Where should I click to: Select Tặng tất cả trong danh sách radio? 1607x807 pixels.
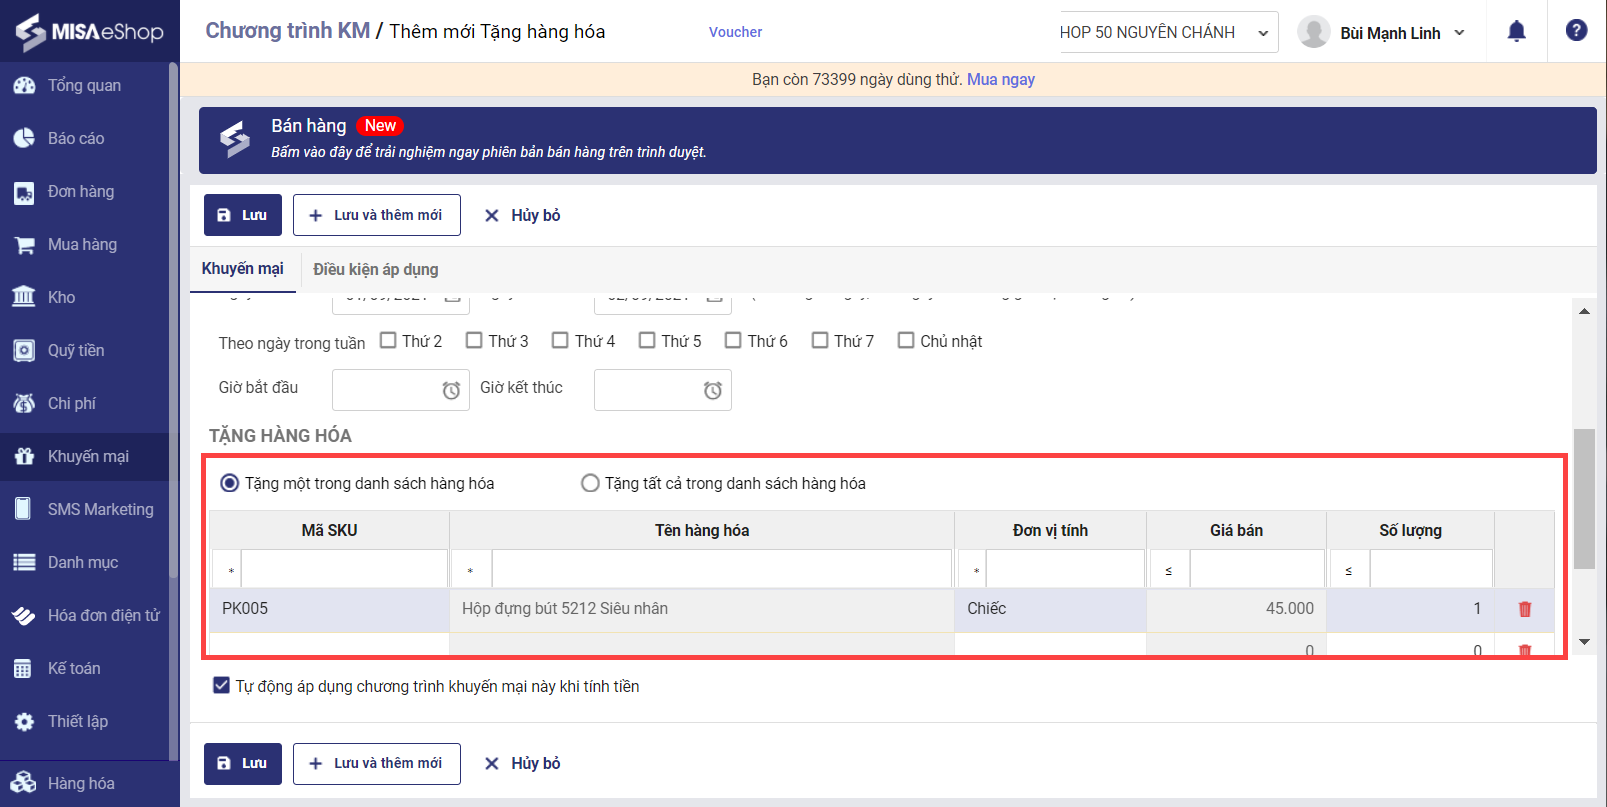point(590,483)
